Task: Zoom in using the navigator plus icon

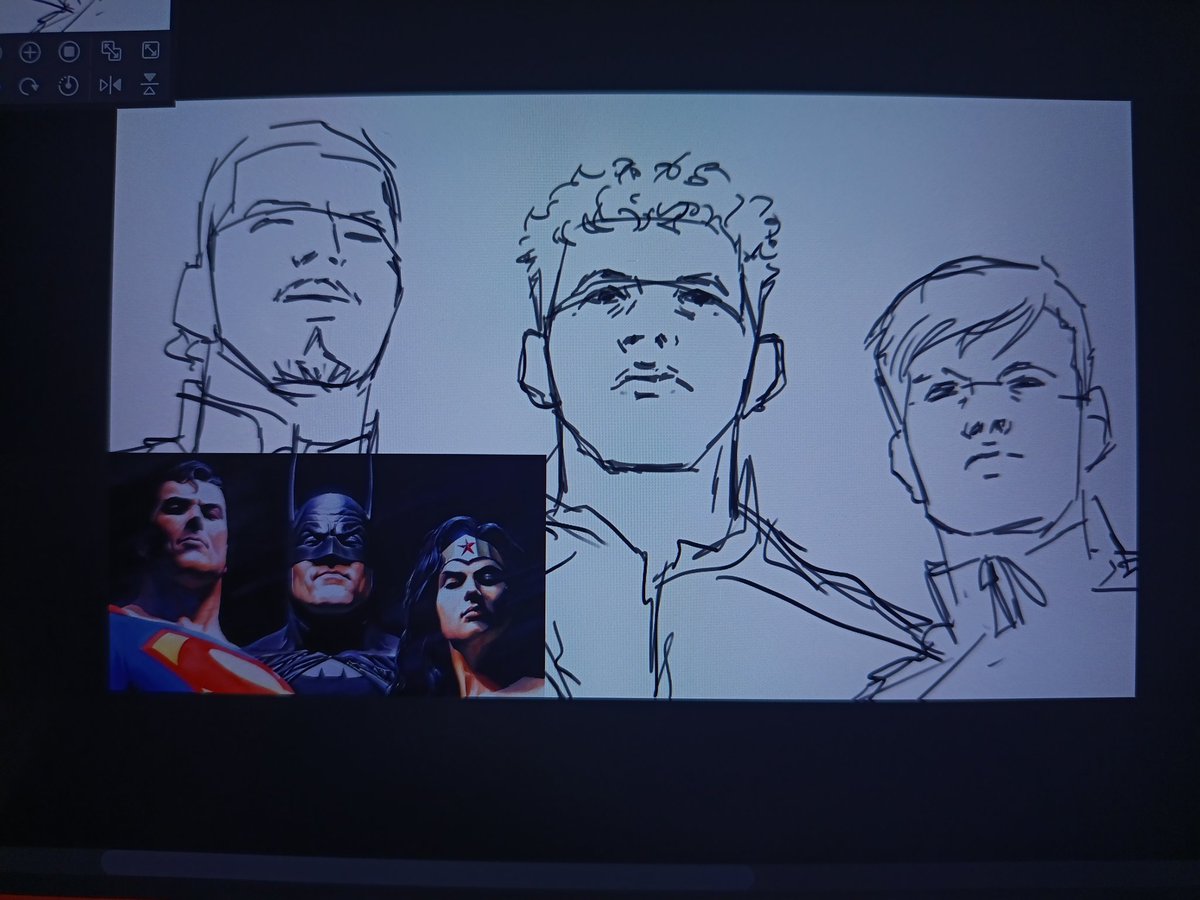Action: [30, 52]
